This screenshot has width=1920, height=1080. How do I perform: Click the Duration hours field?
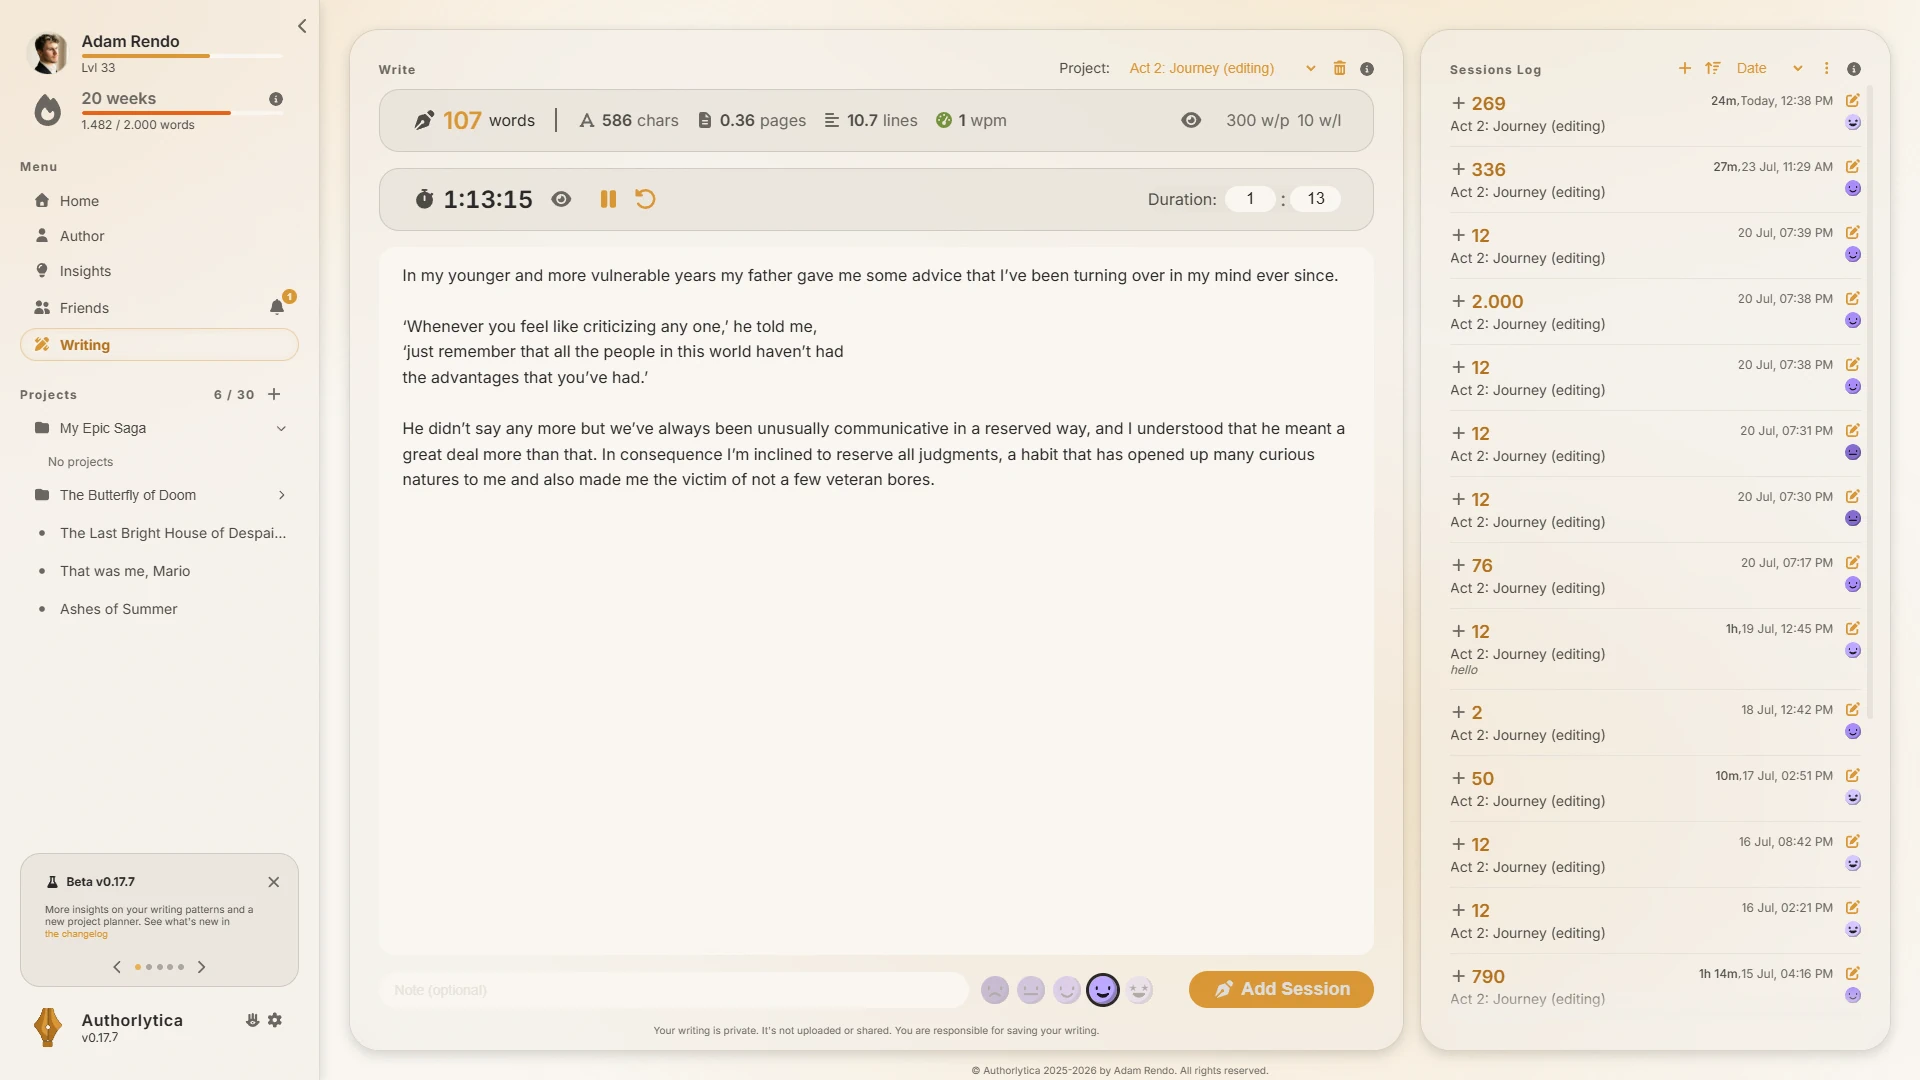1250,199
